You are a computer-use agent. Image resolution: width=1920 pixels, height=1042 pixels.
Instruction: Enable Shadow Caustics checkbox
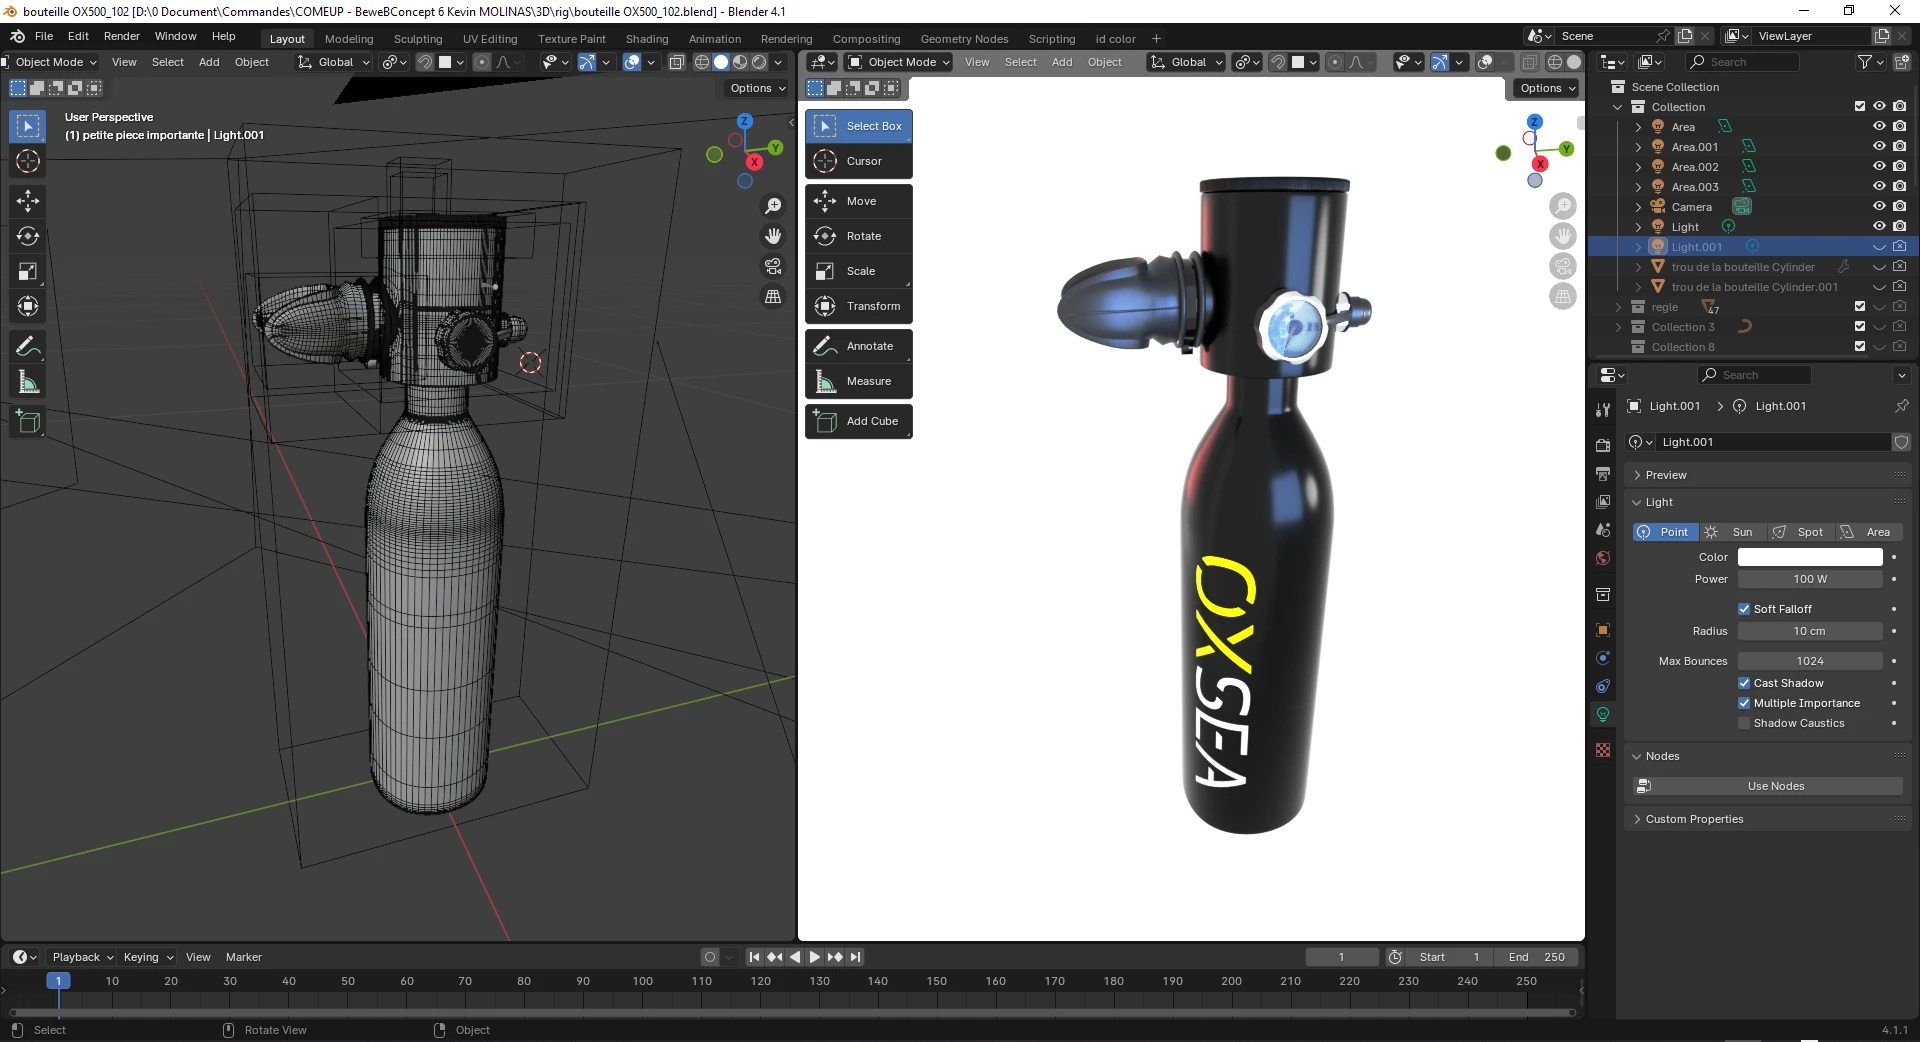point(1744,723)
